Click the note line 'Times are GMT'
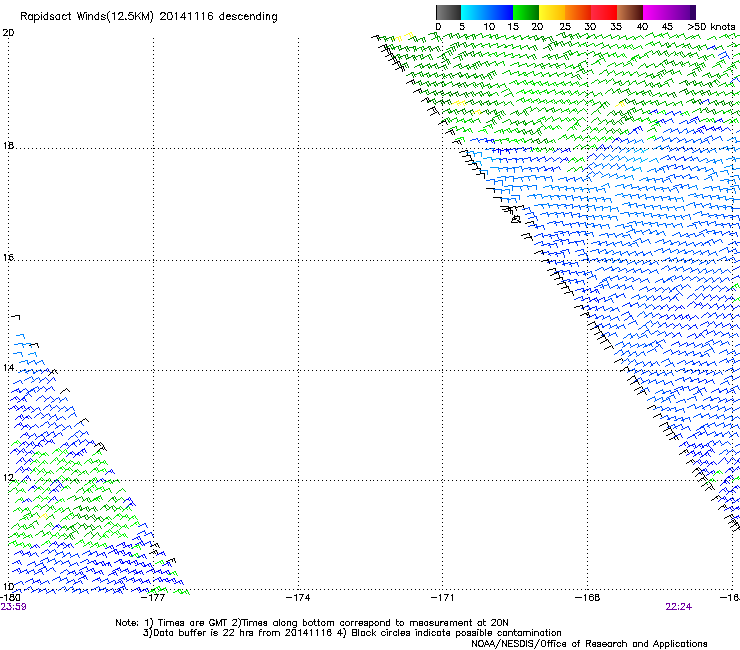740x650 pixels. 192,623
